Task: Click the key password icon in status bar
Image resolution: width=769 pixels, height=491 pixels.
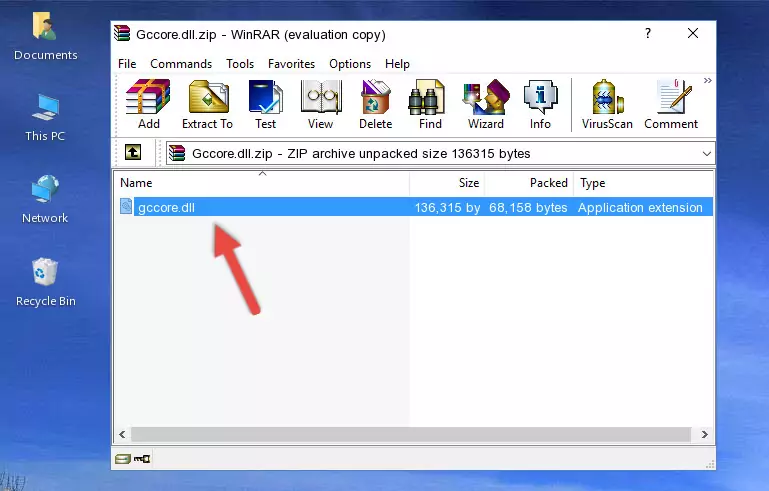Action: click(142, 459)
